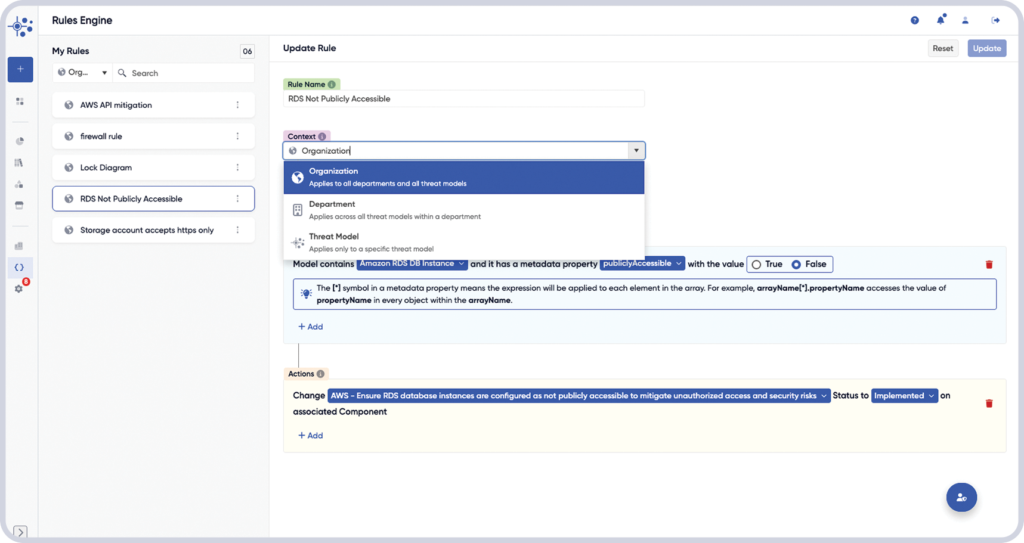Open the notifications bell
The image size is (1024, 543).
[x=941, y=20]
